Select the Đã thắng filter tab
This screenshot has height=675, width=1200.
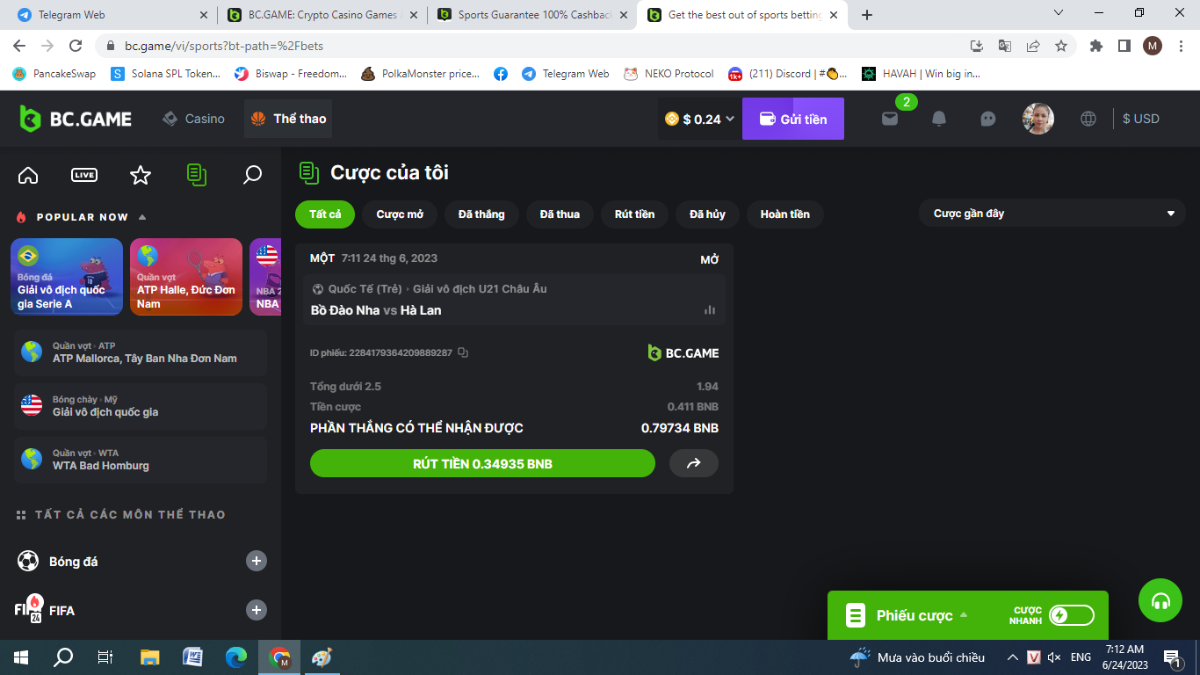coord(481,214)
